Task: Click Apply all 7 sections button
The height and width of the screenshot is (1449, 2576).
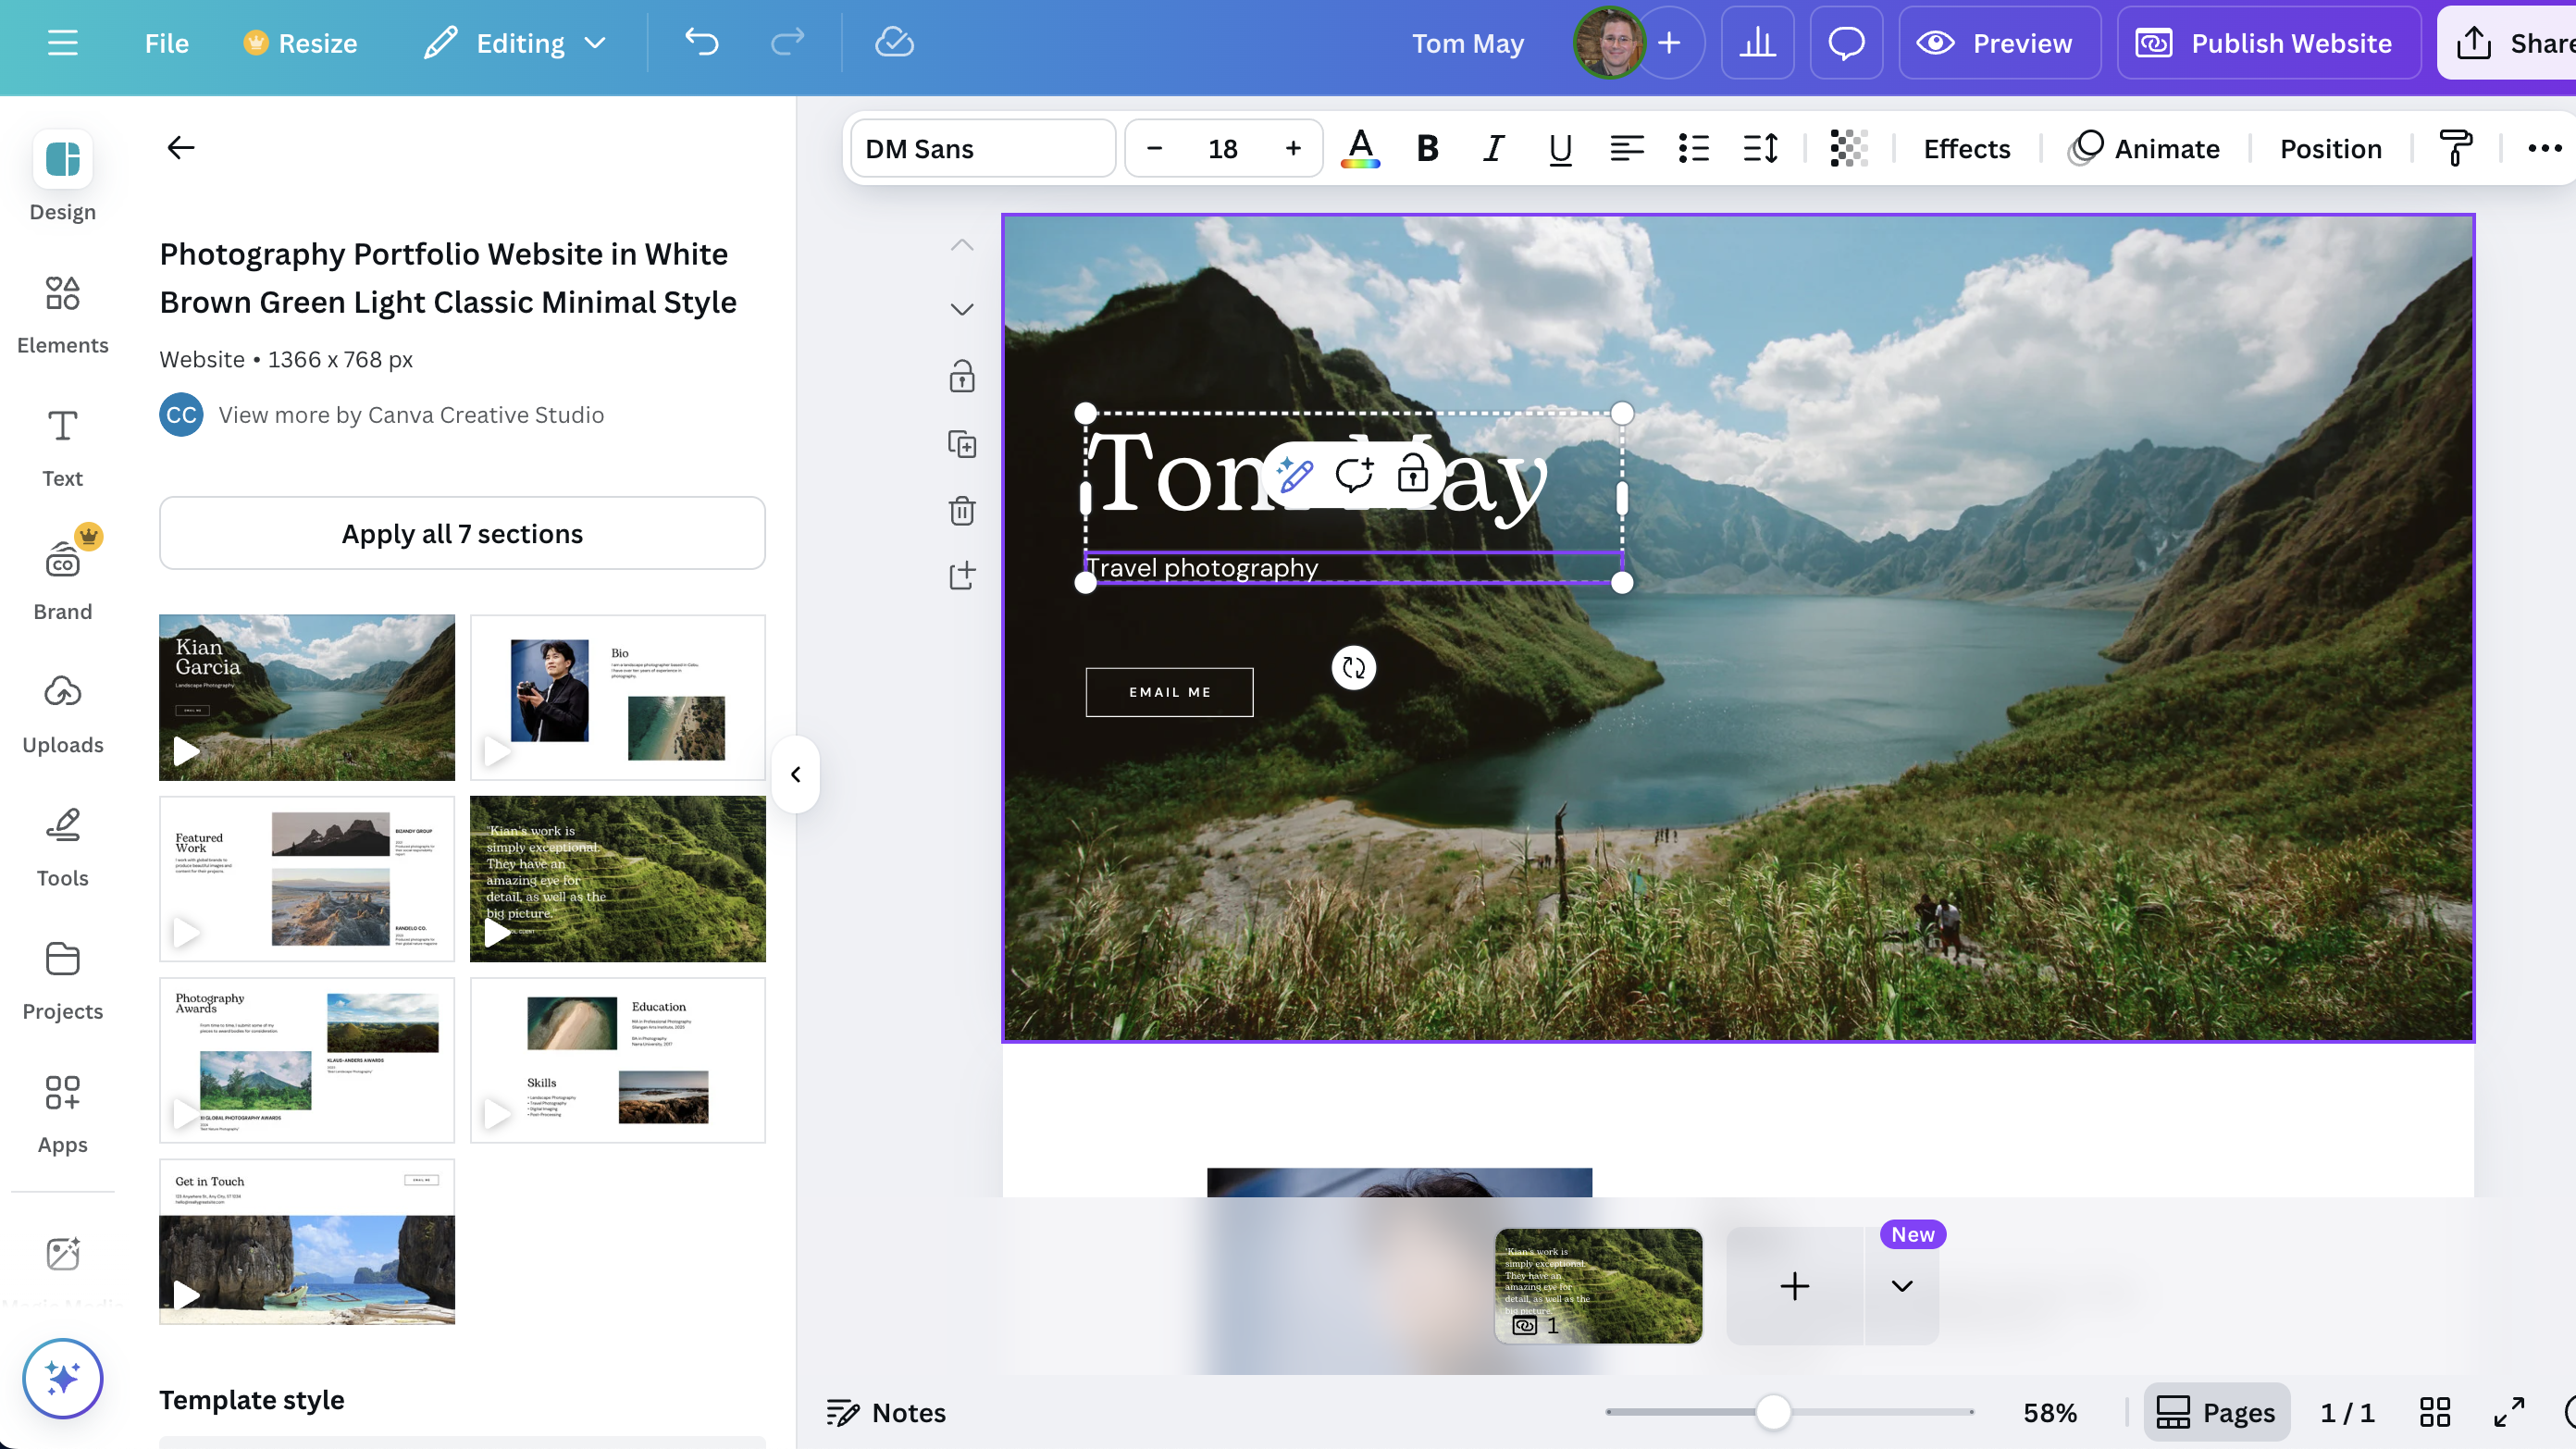Action: (x=462, y=533)
